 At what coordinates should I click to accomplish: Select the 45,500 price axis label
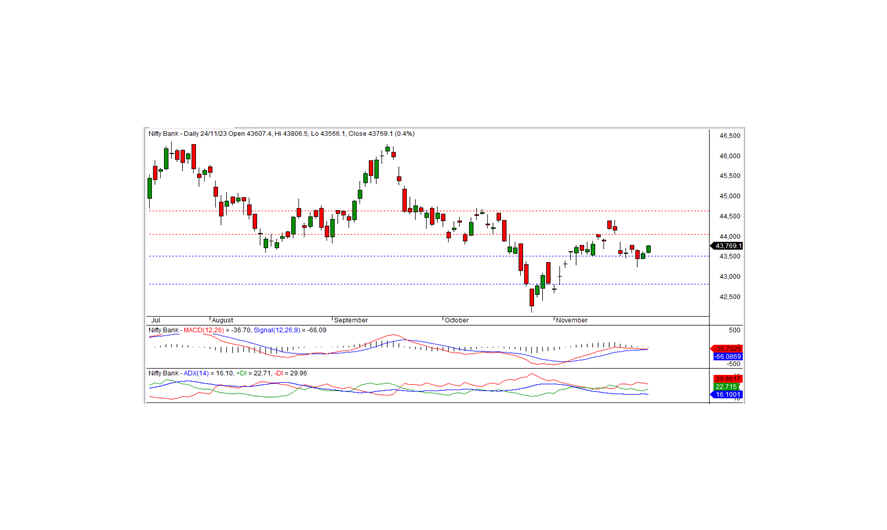pos(730,176)
